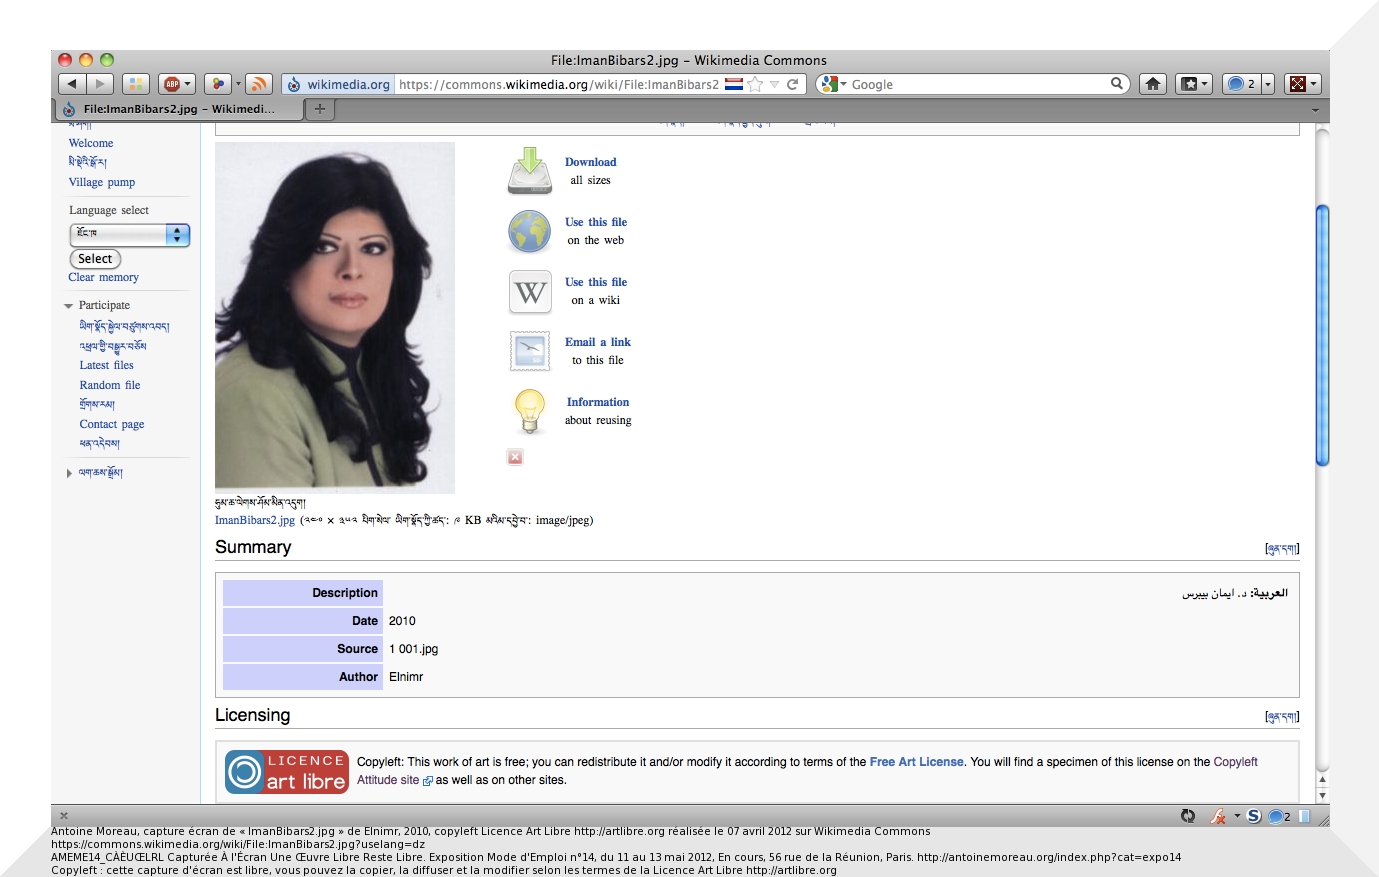Click the lightbulb Information icon

click(x=529, y=411)
